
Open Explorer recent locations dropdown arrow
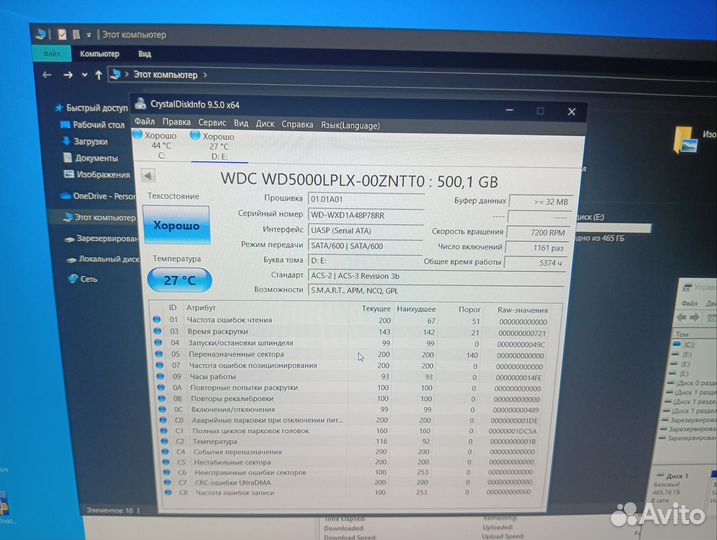tap(85, 75)
